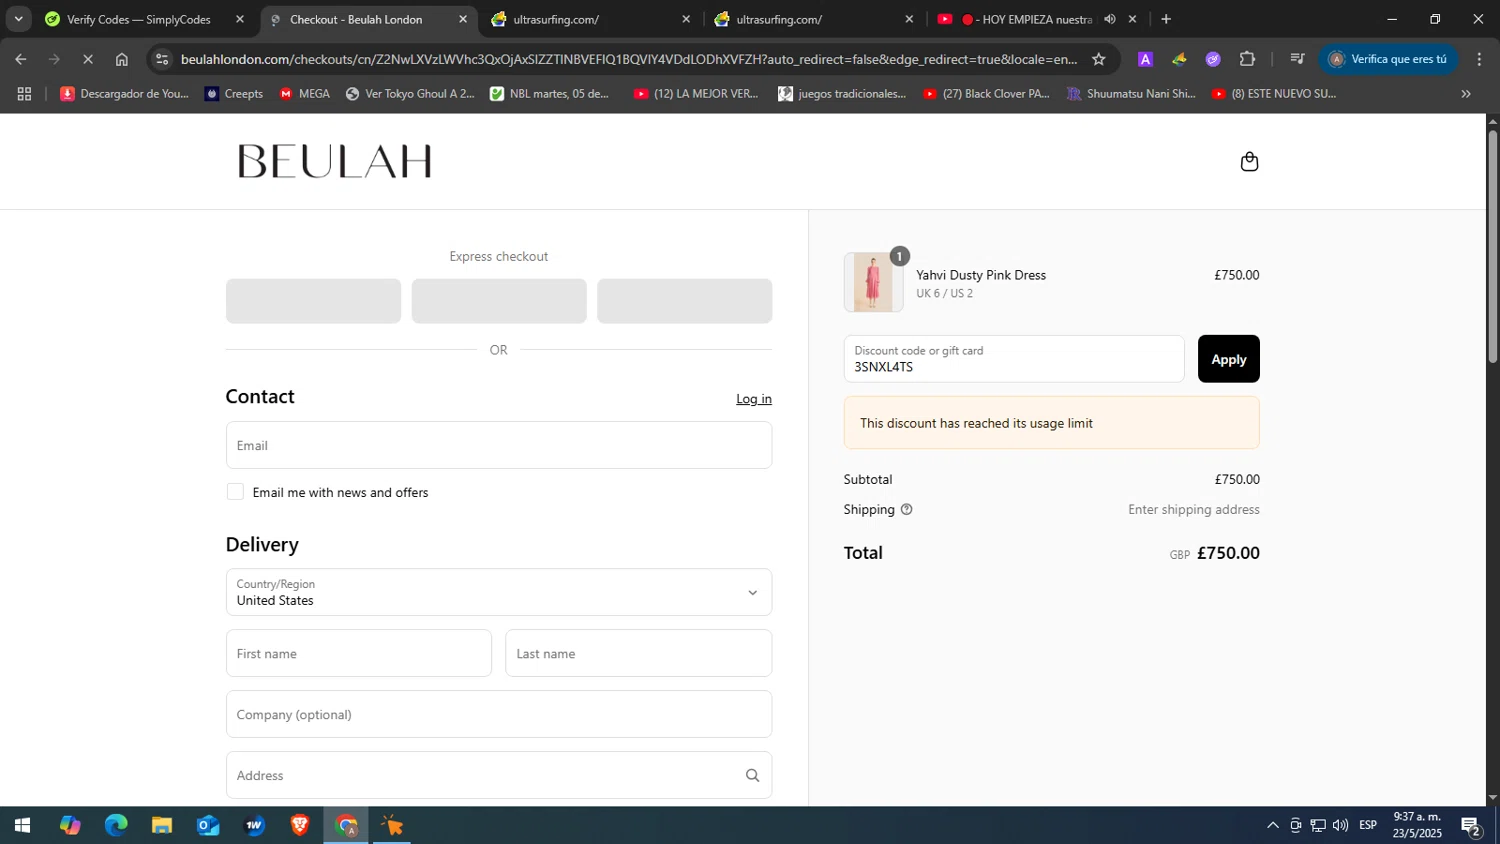Click the browser address bar URL
This screenshot has height=844, width=1500.
pyautogui.click(x=629, y=59)
